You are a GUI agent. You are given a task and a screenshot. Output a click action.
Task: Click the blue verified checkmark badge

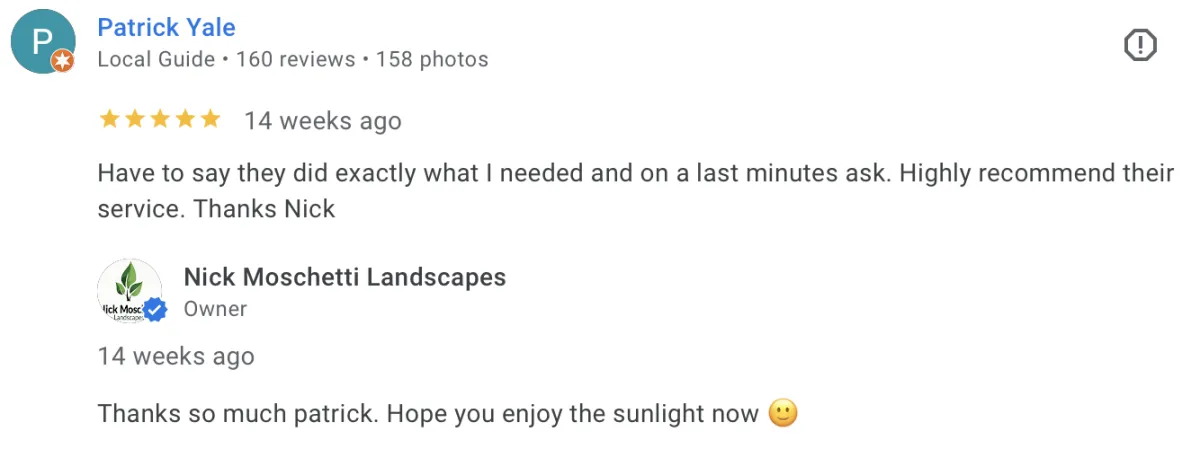155,310
